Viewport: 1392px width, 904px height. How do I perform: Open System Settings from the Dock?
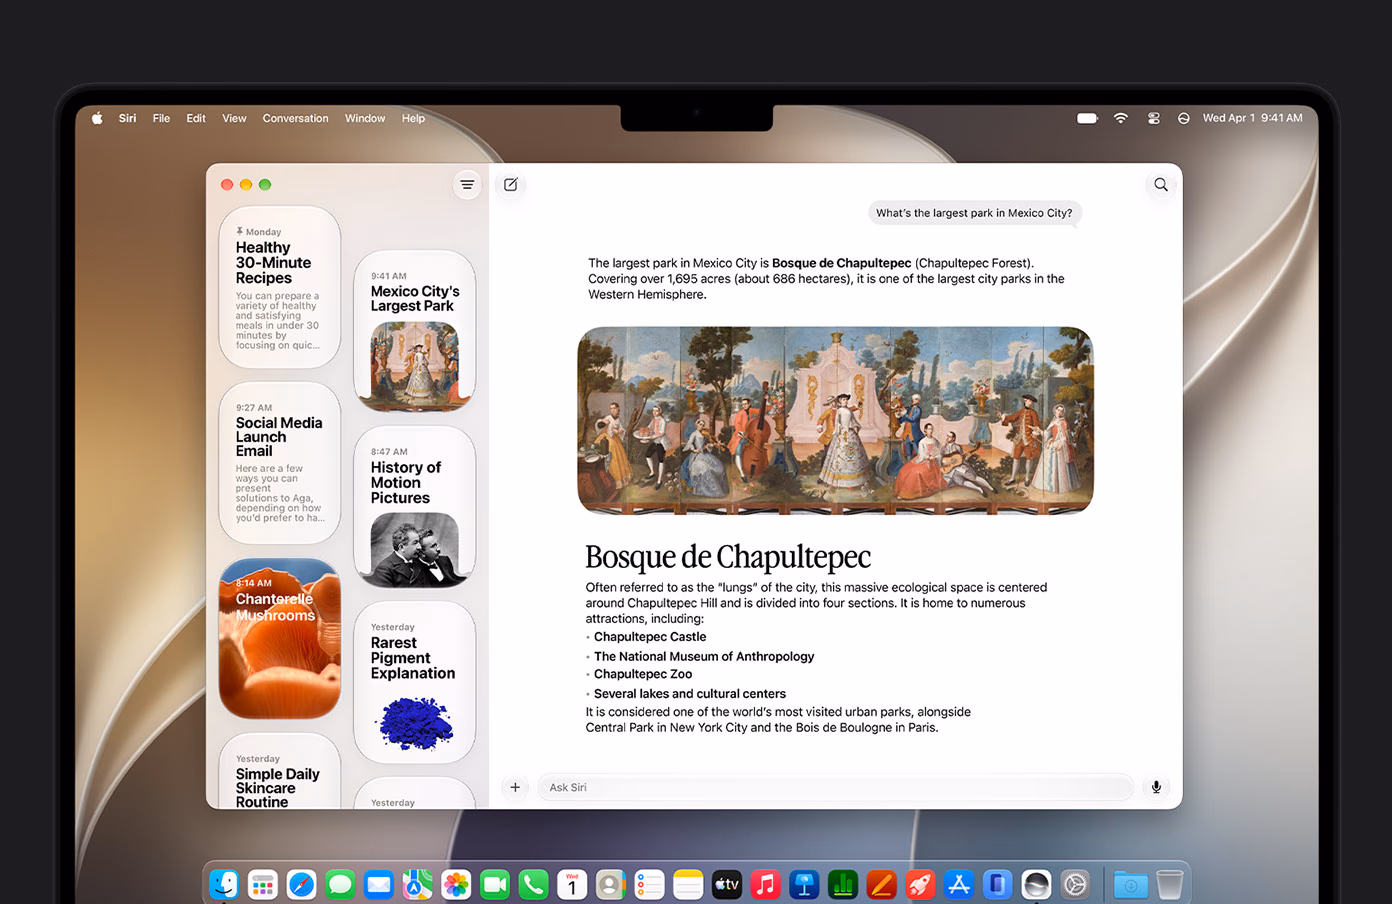(x=1075, y=884)
